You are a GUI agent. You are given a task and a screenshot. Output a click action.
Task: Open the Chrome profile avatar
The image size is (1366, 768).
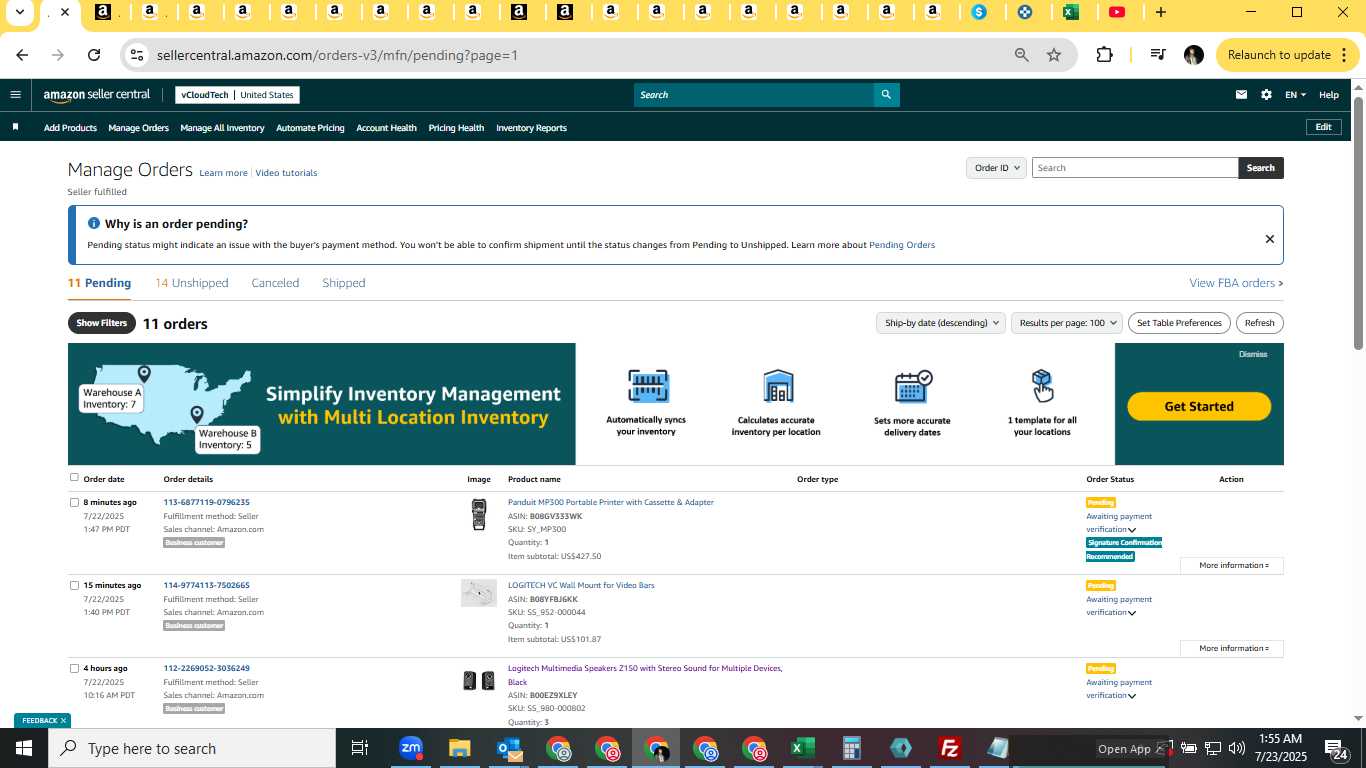1193,55
